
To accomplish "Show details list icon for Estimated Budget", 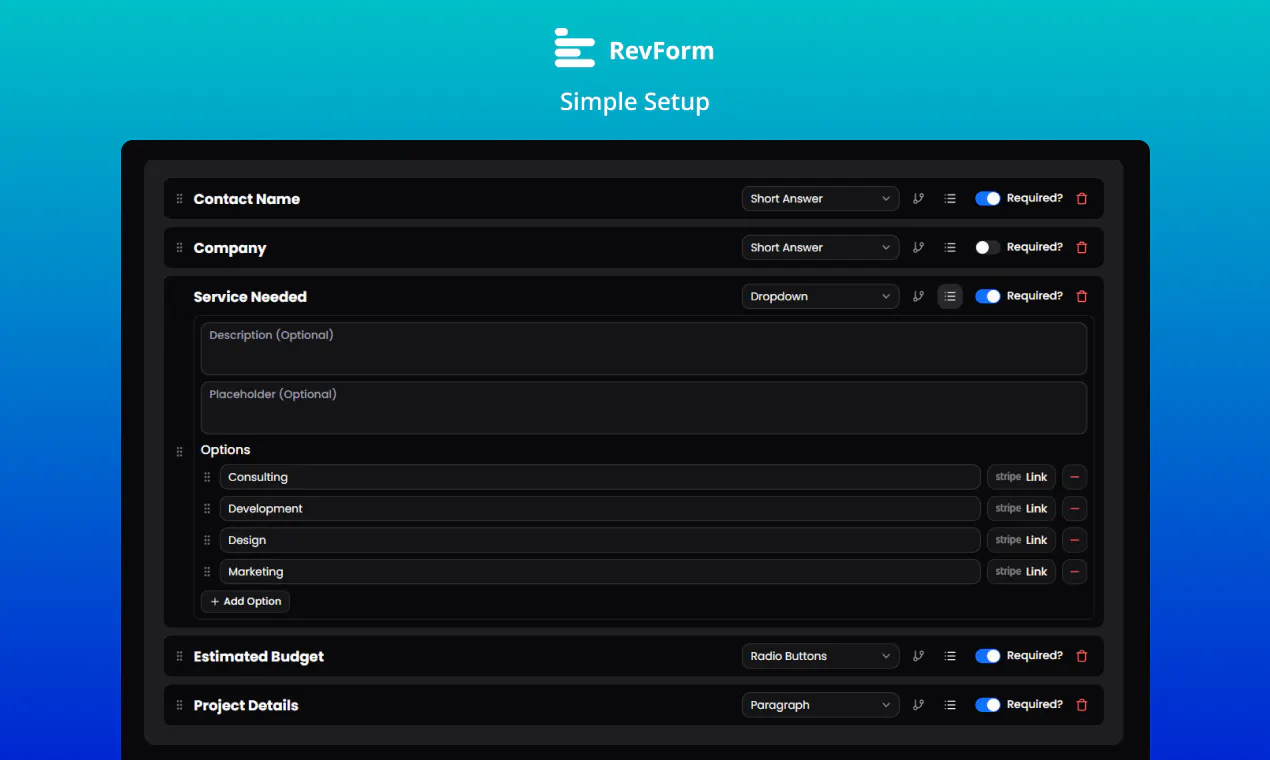I will [950, 657].
